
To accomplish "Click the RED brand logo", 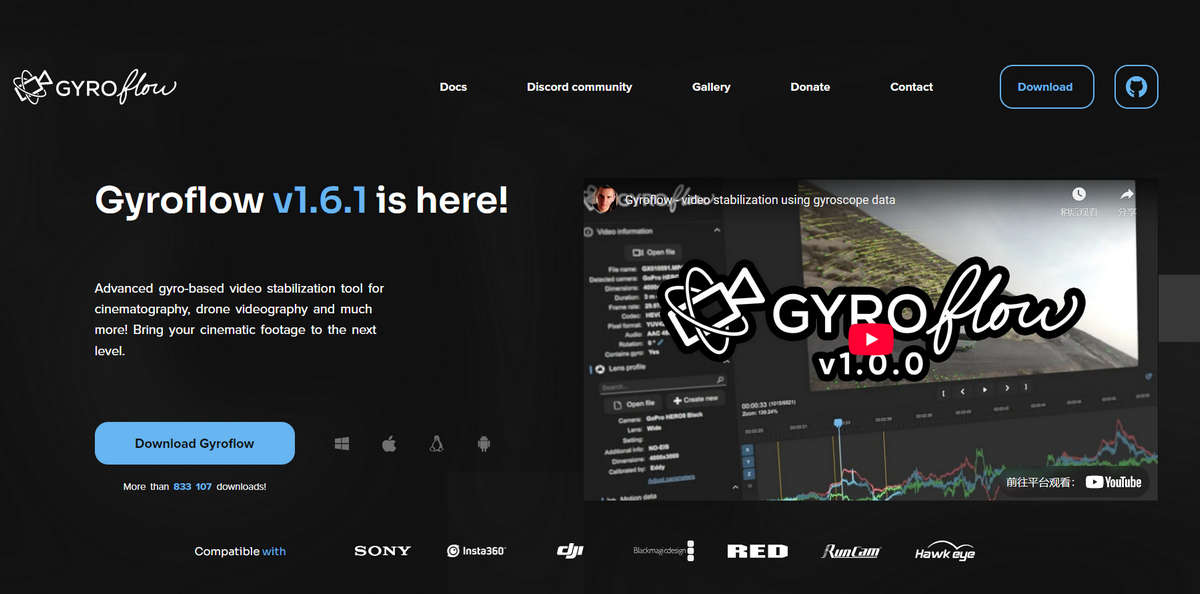I will 757,551.
